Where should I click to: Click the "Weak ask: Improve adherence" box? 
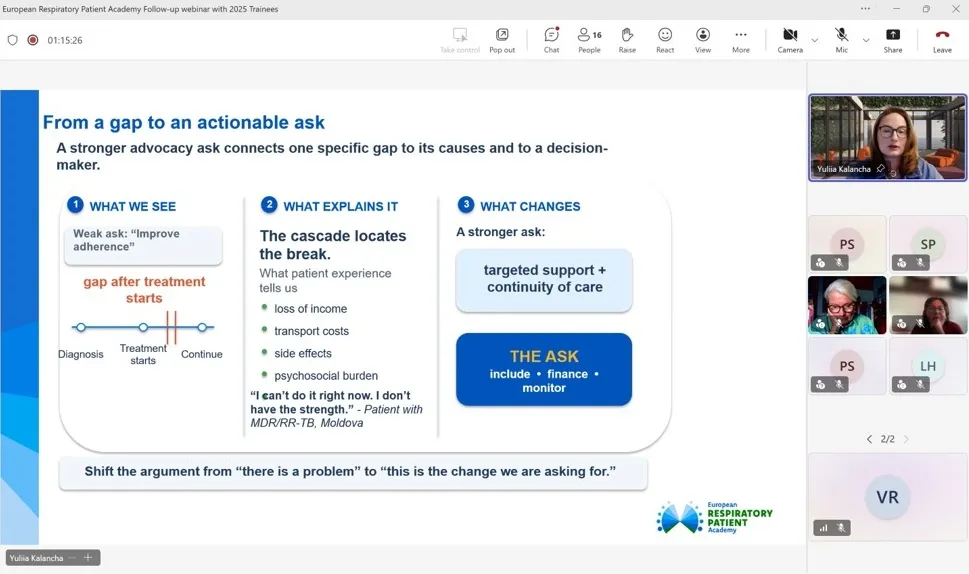pyautogui.click(x=143, y=244)
